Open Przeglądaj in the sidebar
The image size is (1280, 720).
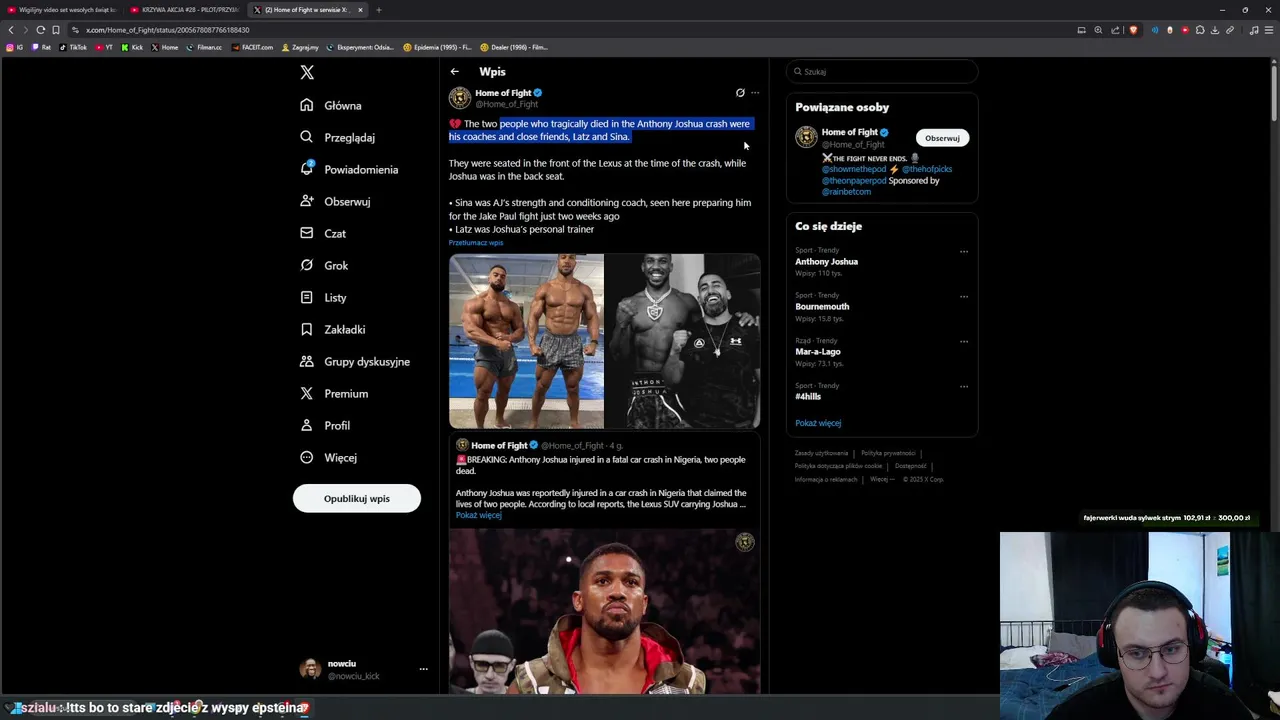click(x=337, y=137)
